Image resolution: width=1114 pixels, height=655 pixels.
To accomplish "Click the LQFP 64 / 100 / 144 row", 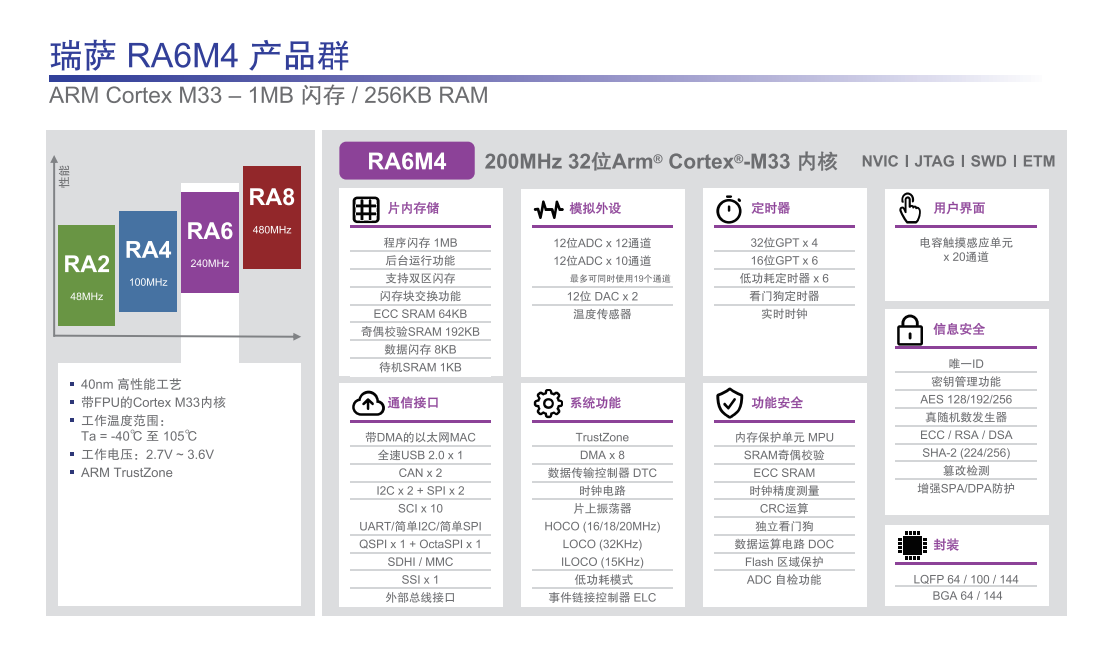I will point(966,579).
